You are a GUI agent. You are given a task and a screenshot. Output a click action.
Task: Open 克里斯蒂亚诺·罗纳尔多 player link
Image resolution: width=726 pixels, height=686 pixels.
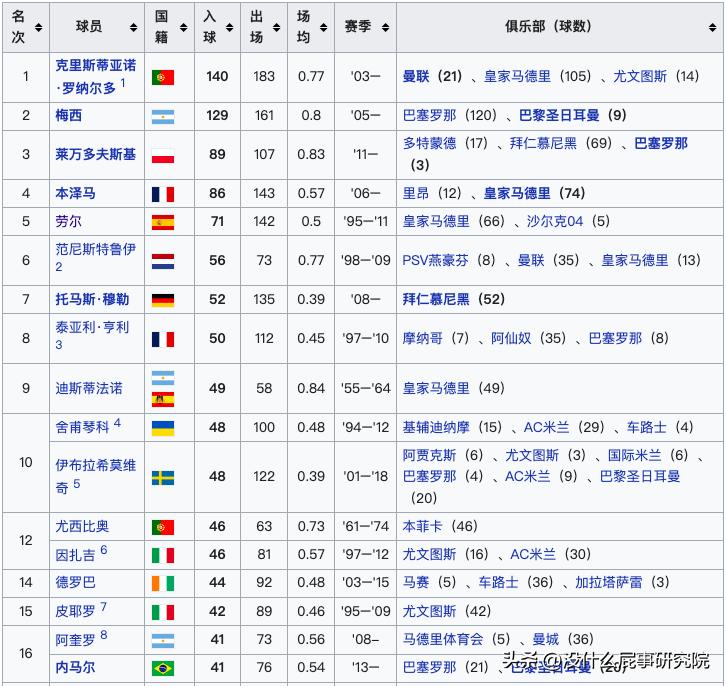96,76
